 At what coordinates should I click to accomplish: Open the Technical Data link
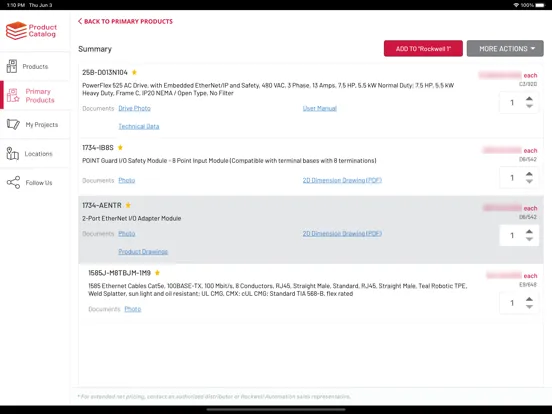pos(139,126)
